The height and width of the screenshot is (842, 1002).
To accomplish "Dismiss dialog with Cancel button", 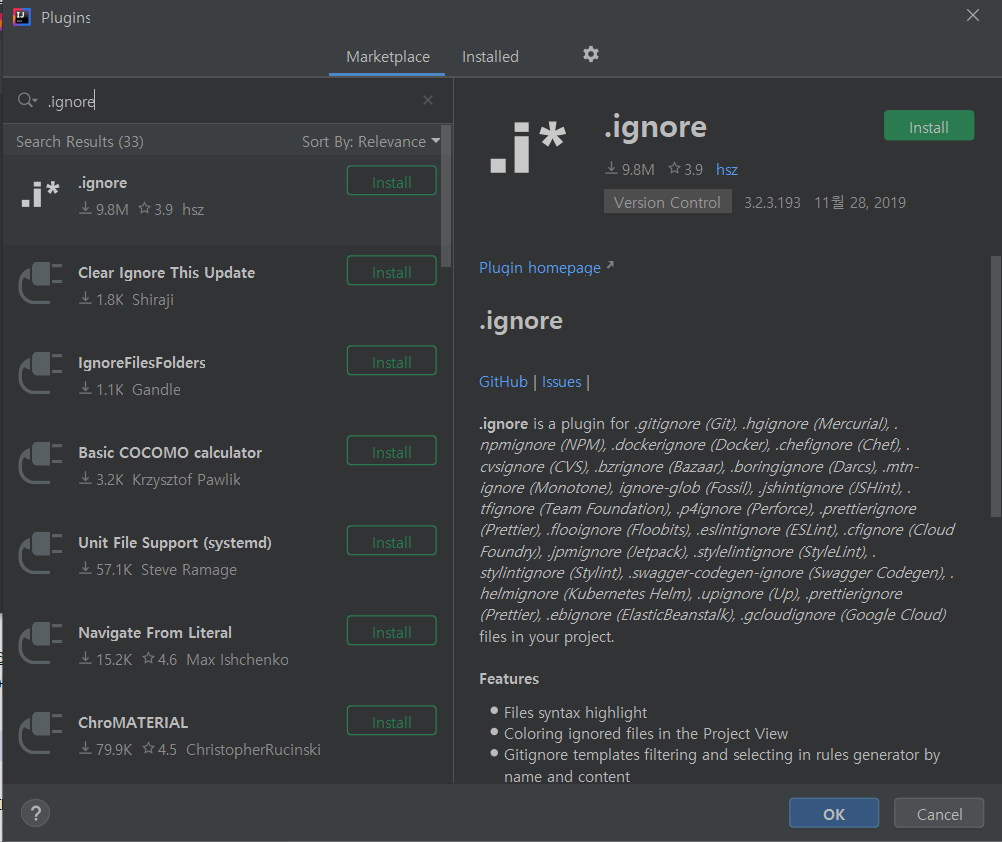I will [x=939, y=814].
